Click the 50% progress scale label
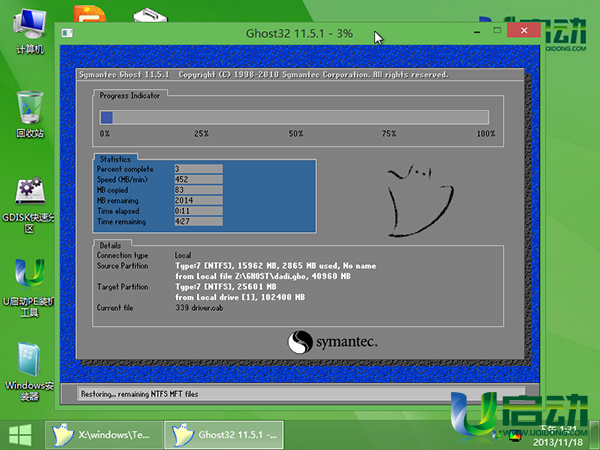 296,134
